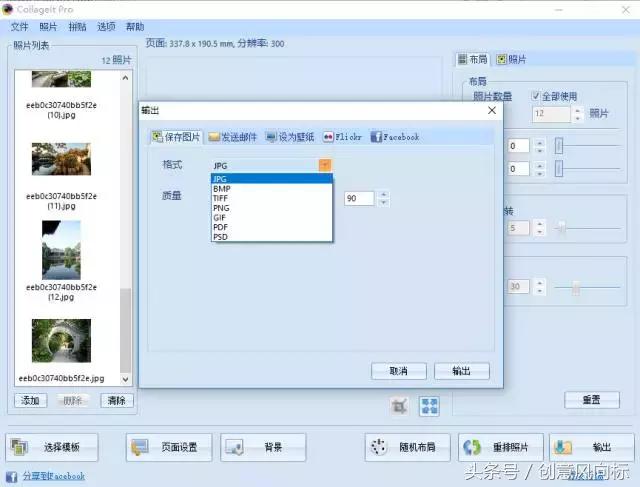Select BMP format in dropdown list
Screen dimensions: 640x487
pos(271,189)
